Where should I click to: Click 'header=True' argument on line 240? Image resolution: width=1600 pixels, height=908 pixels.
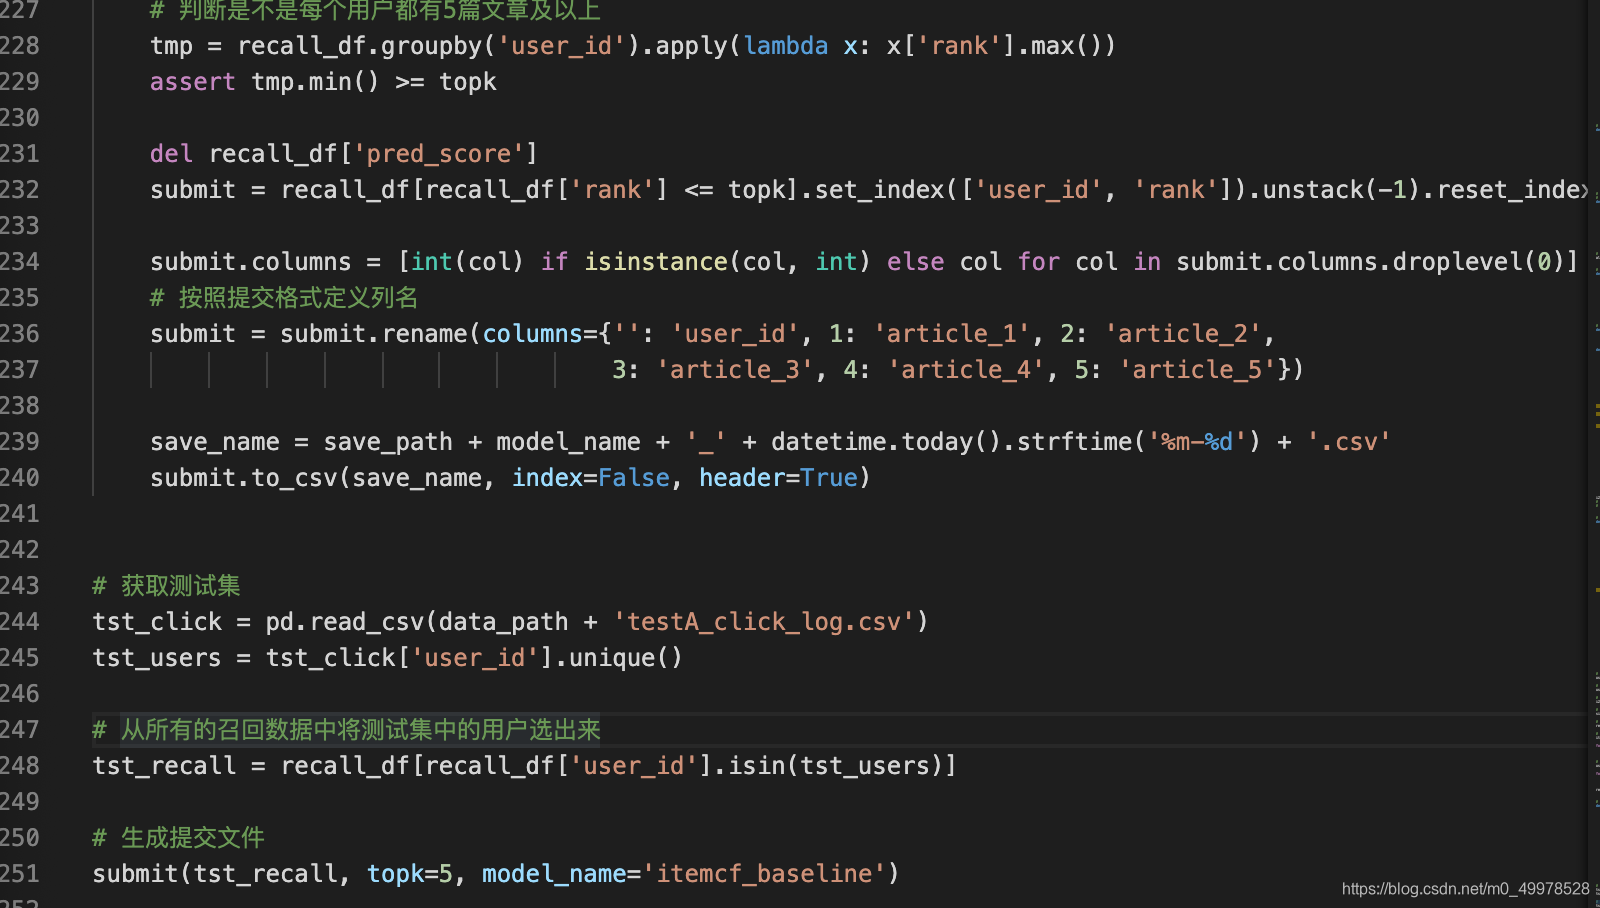tap(779, 478)
